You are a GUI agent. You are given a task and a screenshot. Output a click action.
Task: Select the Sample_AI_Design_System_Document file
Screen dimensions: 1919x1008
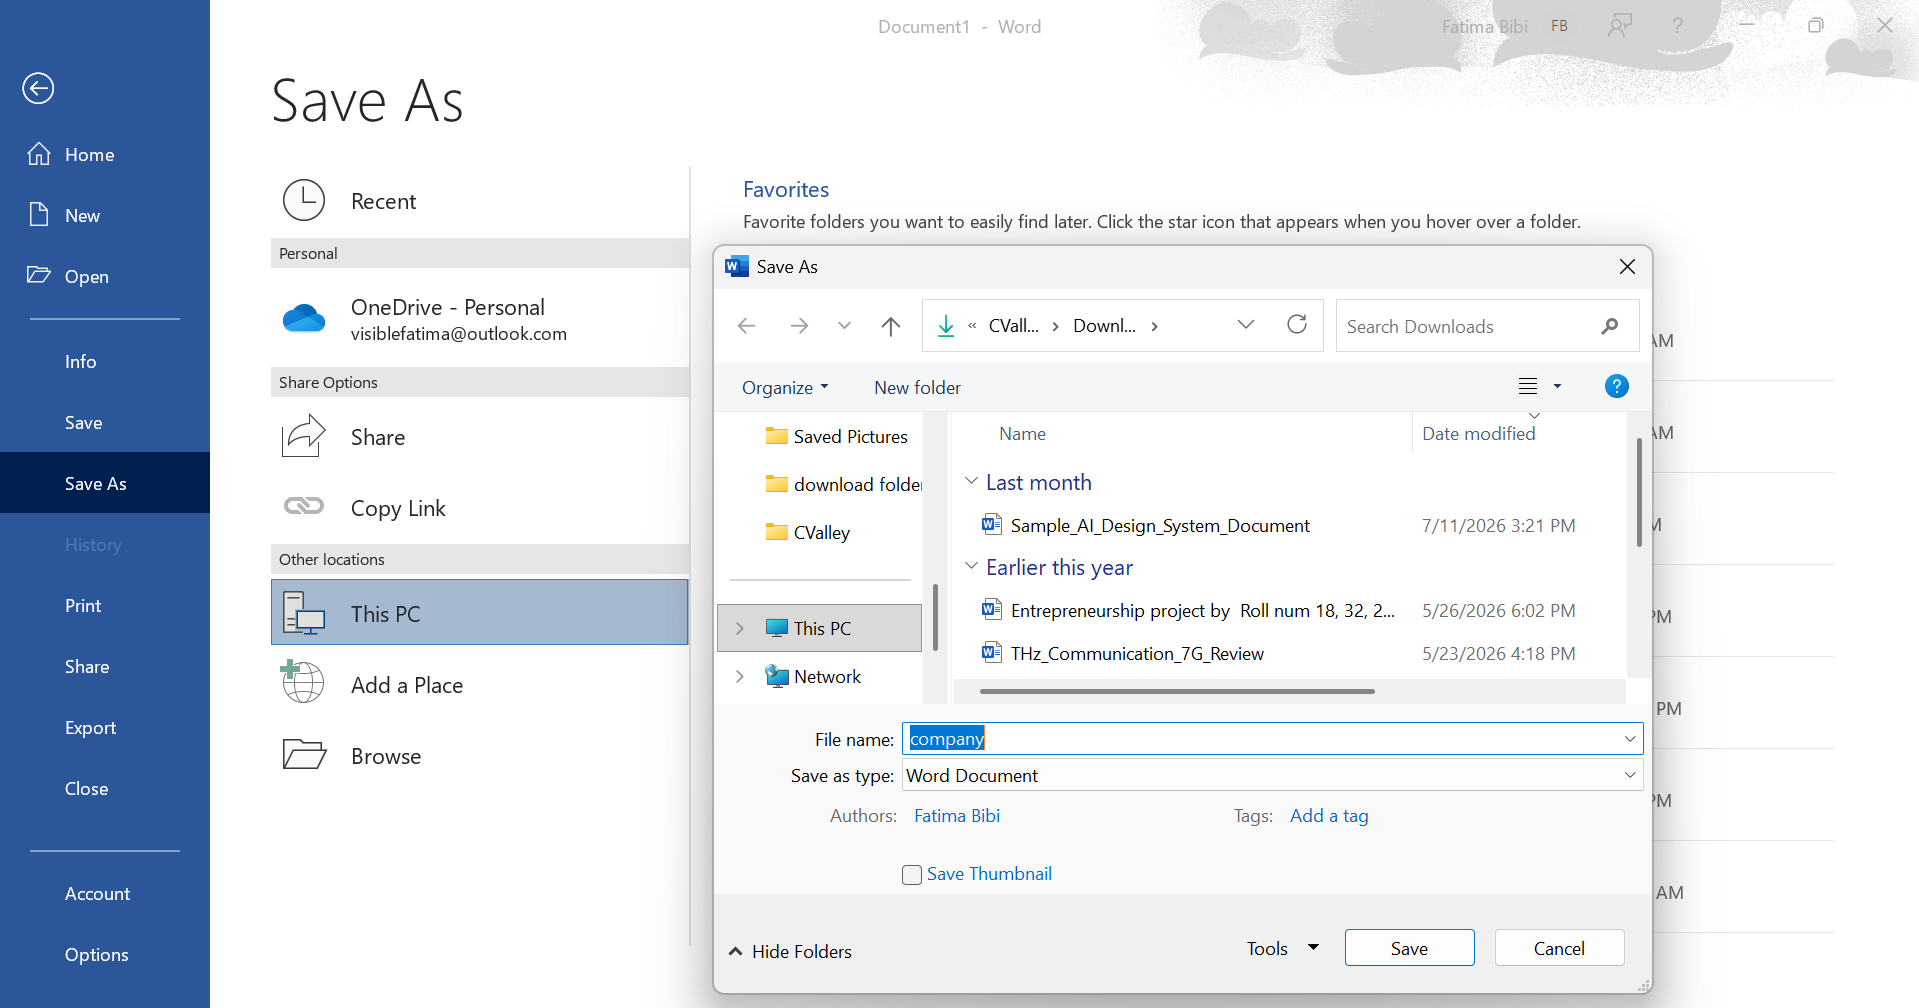pos(1159,525)
